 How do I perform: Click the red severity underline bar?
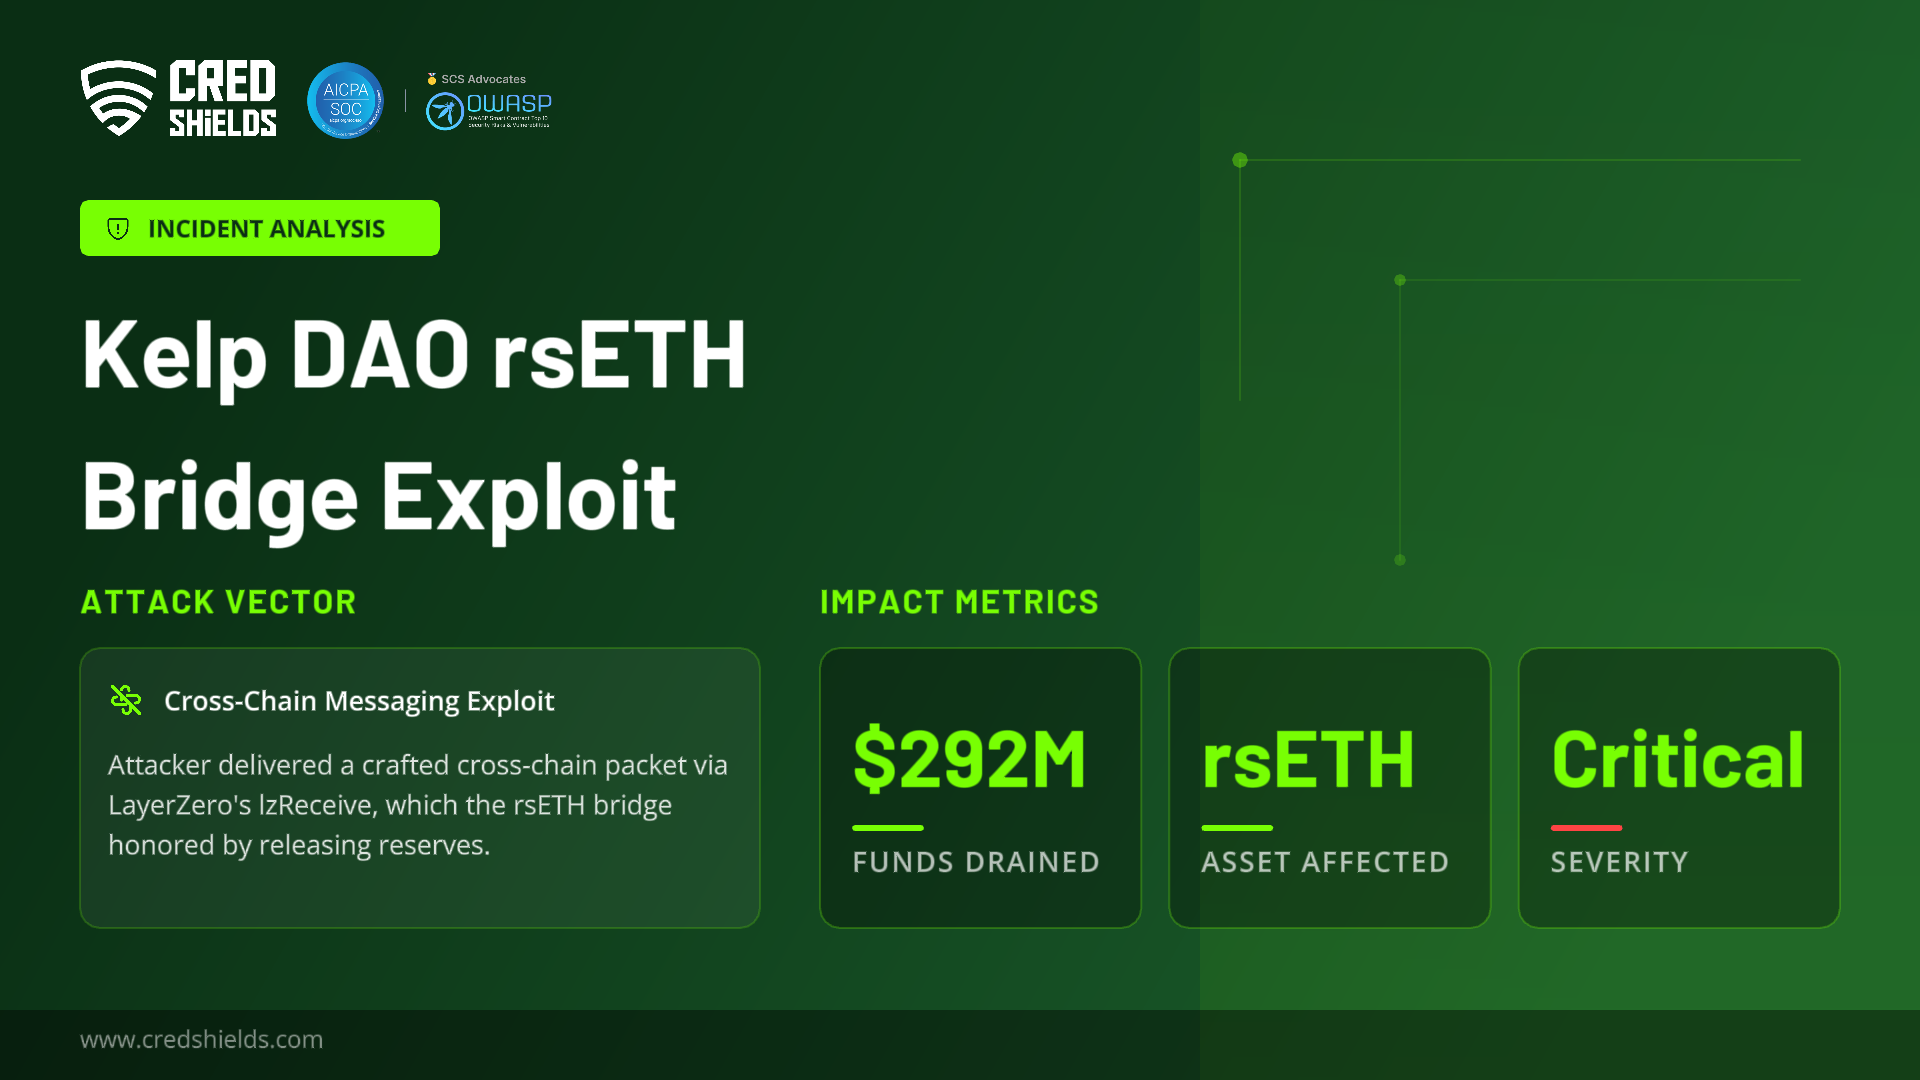click(1585, 828)
